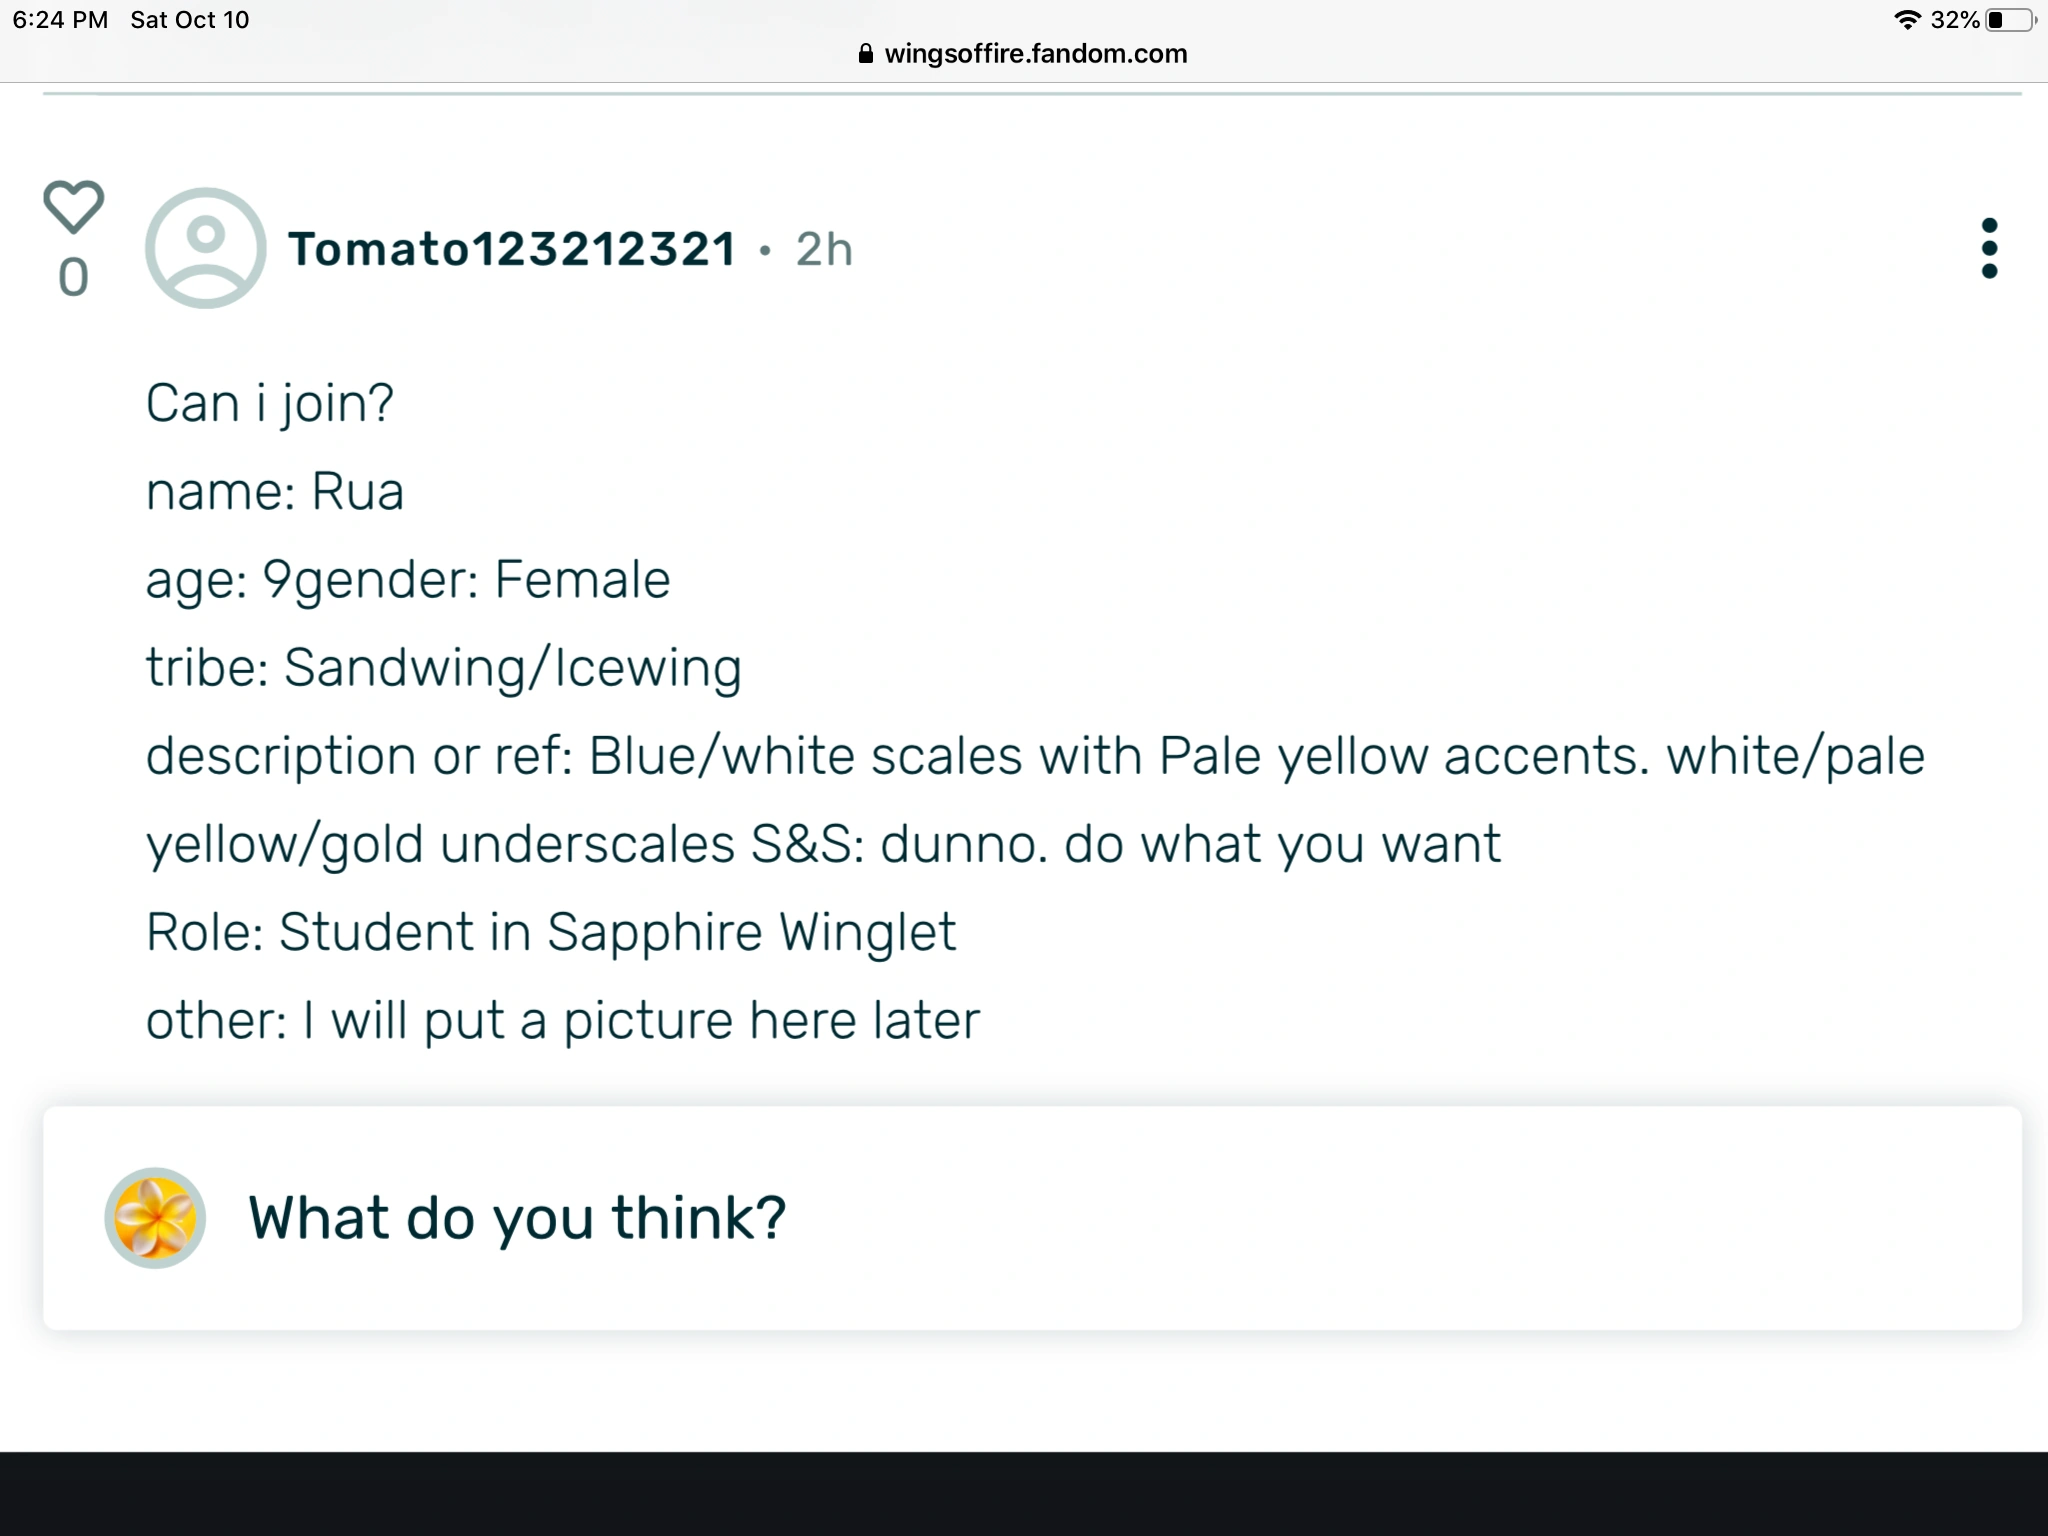Image resolution: width=2048 pixels, height=1536 pixels.
Task: Click the "tribe: Sandwing/Icewing" line
Action: (443, 668)
